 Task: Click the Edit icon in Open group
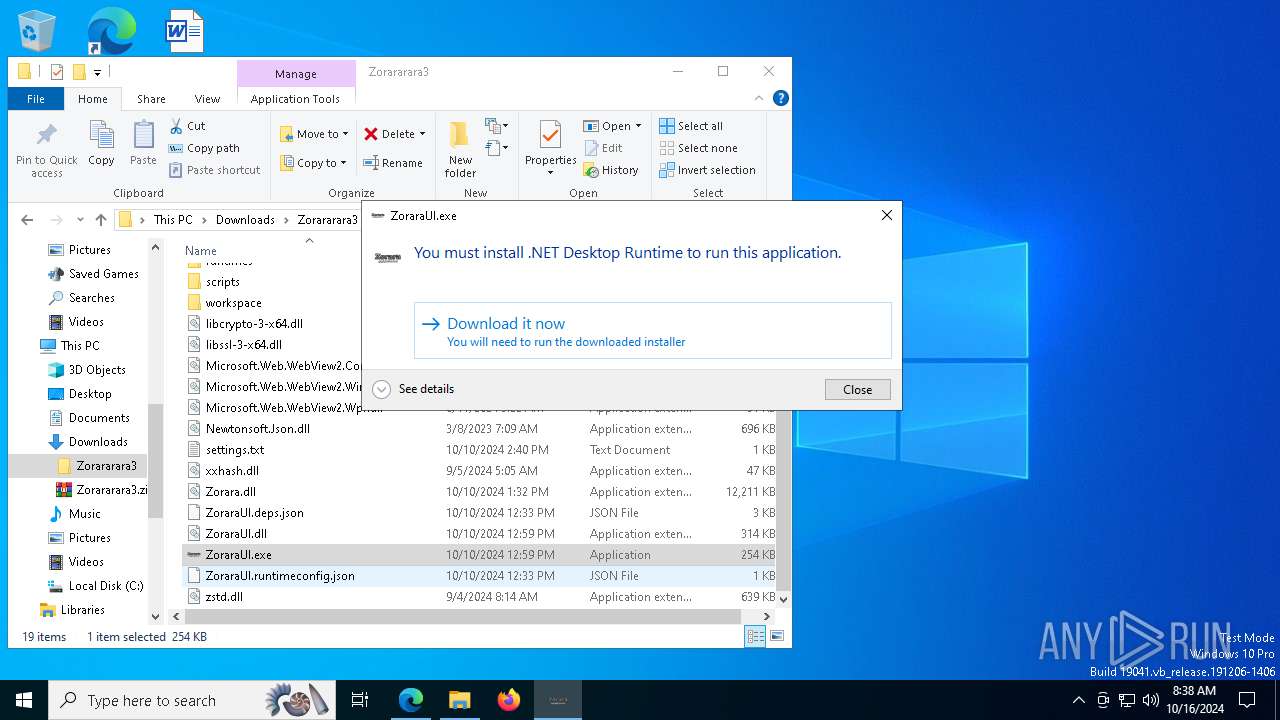click(x=591, y=148)
